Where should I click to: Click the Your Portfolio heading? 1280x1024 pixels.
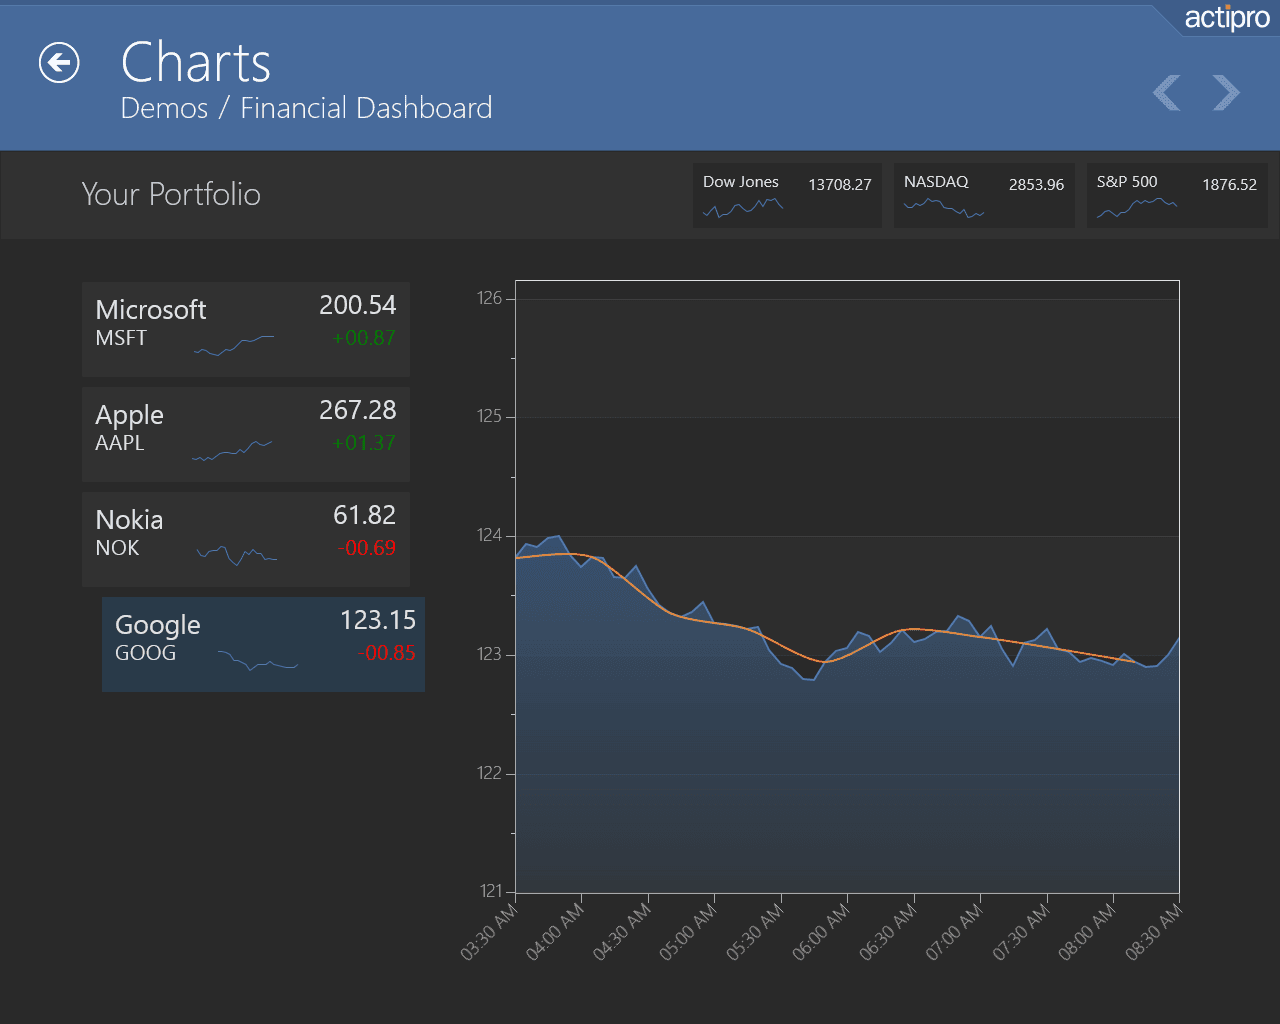pos(171,194)
